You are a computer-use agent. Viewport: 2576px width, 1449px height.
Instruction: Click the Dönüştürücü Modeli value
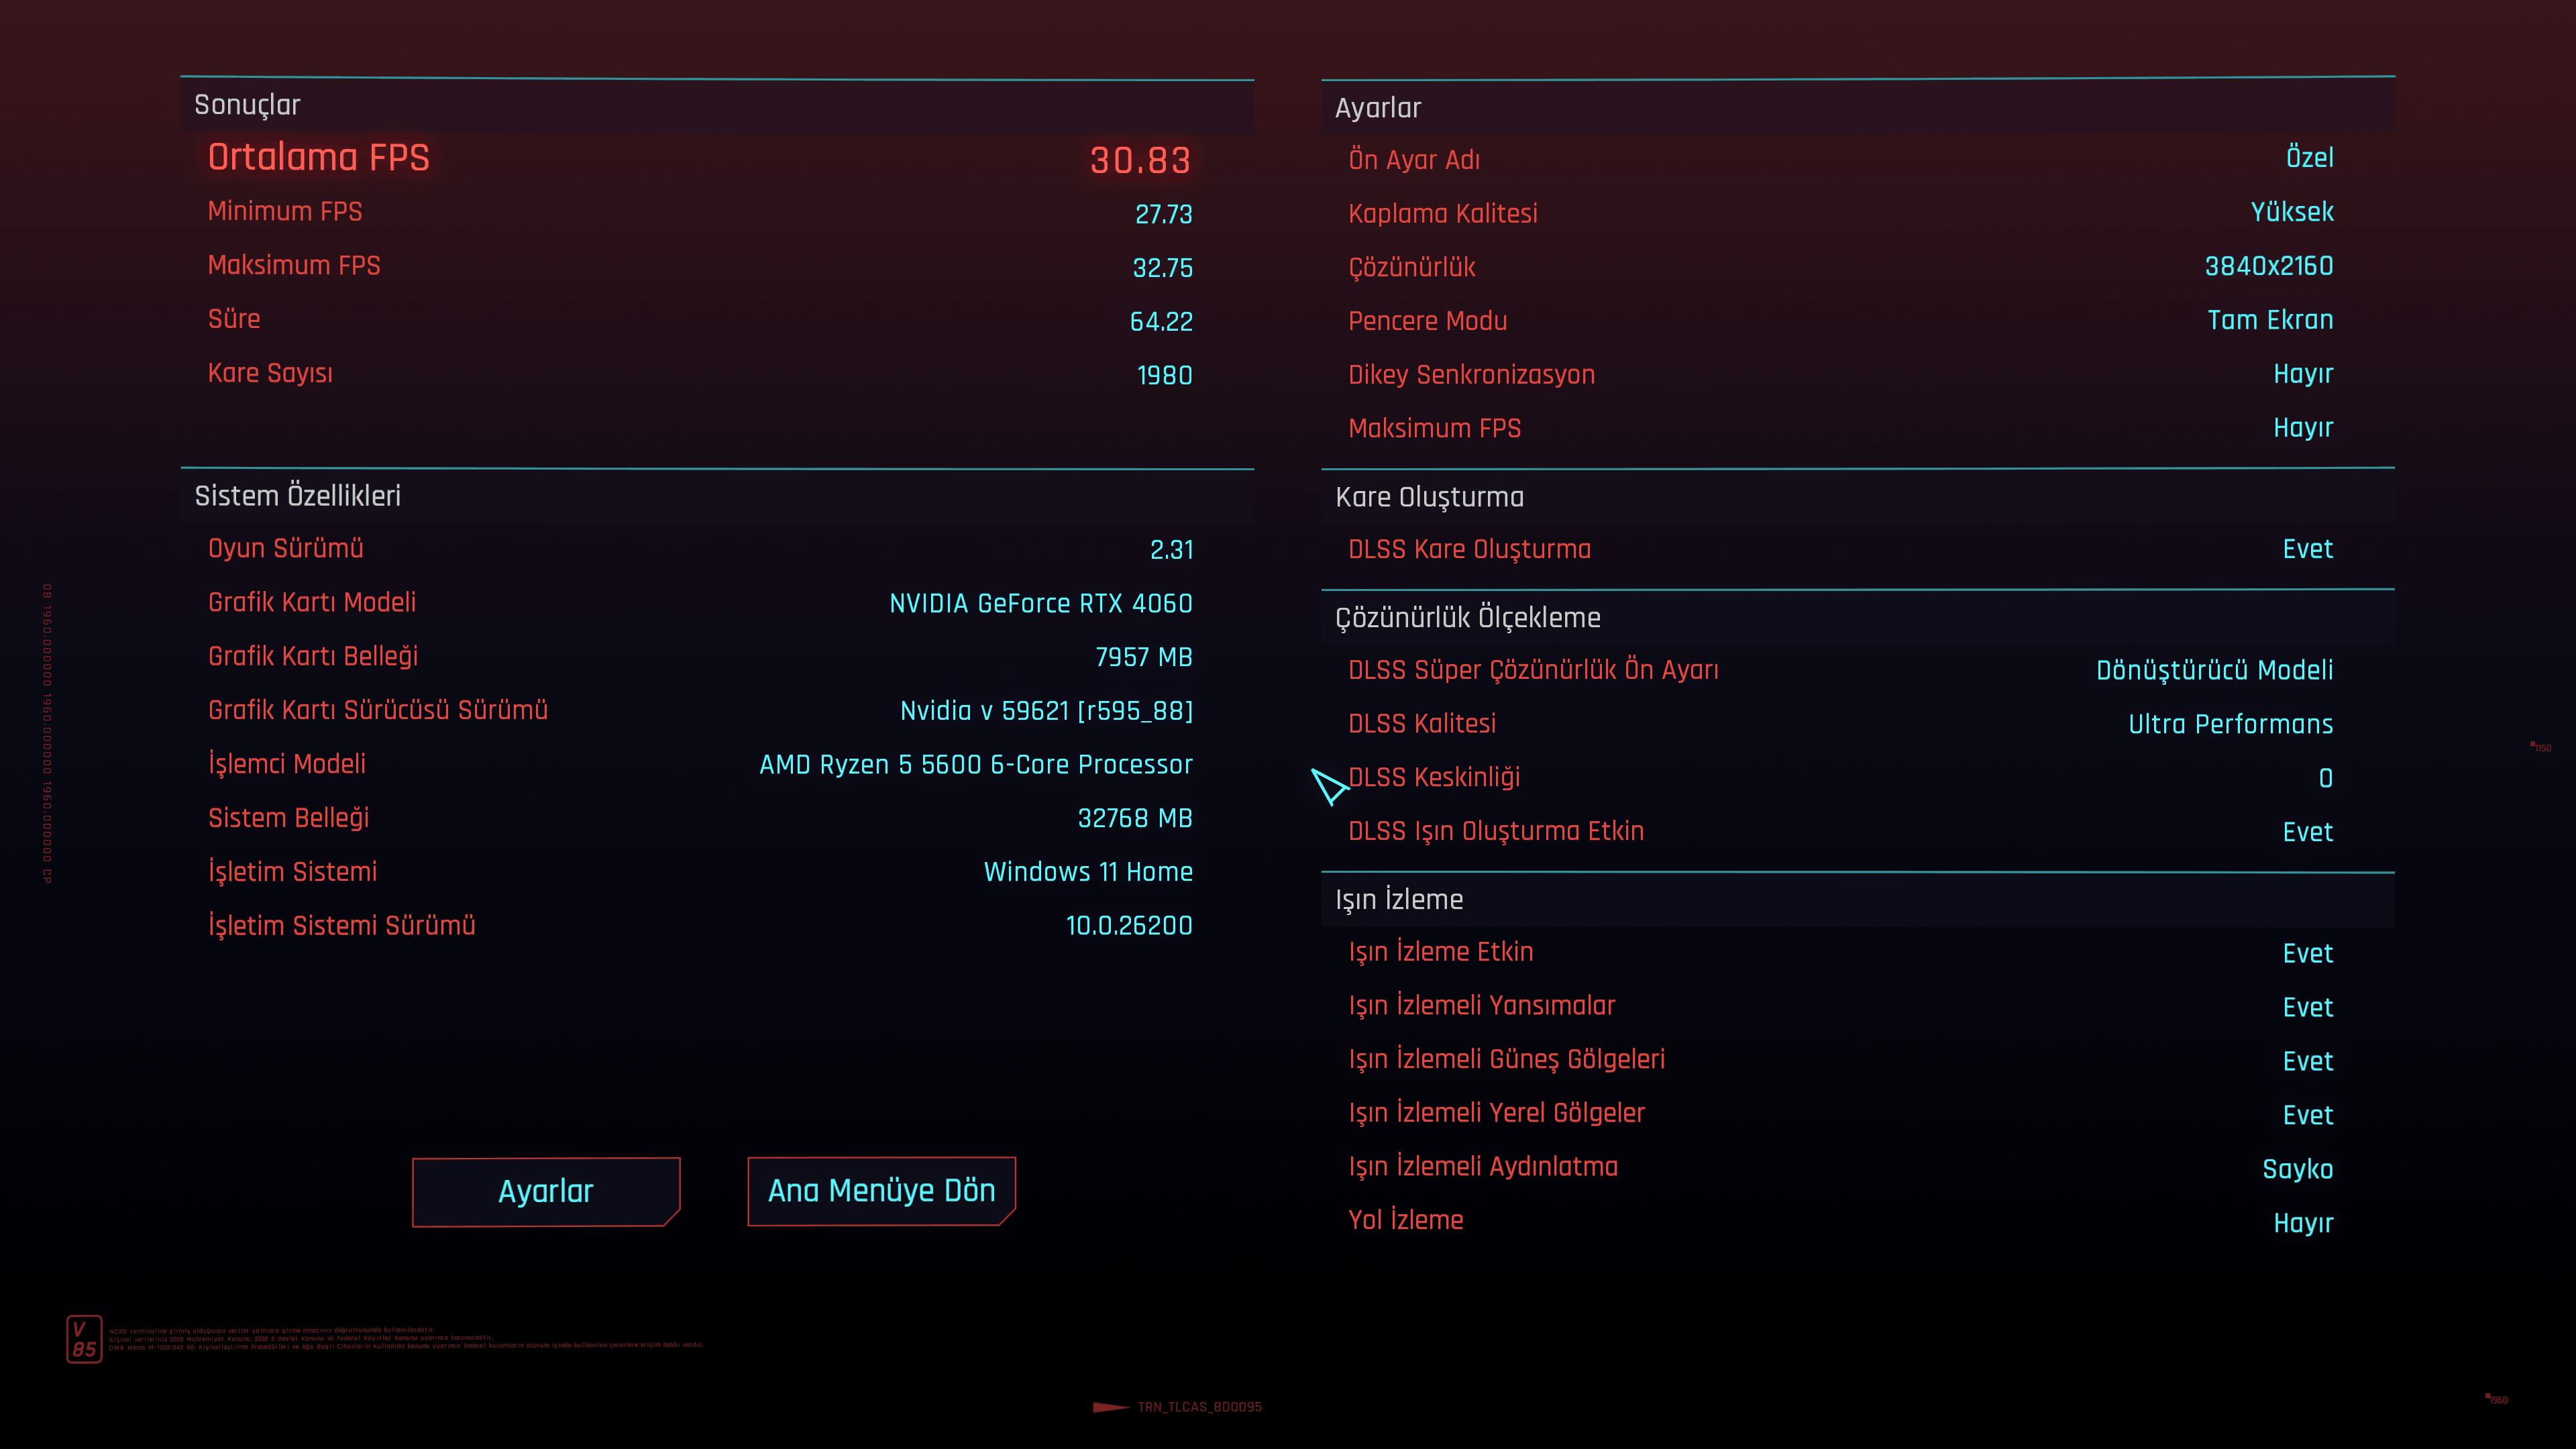click(x=2214, y=670)
